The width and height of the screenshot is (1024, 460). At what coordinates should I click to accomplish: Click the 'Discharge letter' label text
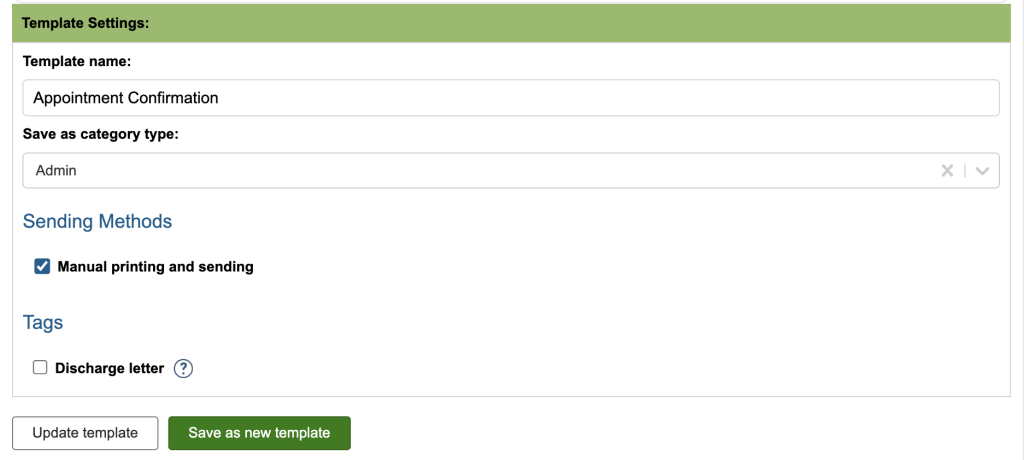[109, 368]
